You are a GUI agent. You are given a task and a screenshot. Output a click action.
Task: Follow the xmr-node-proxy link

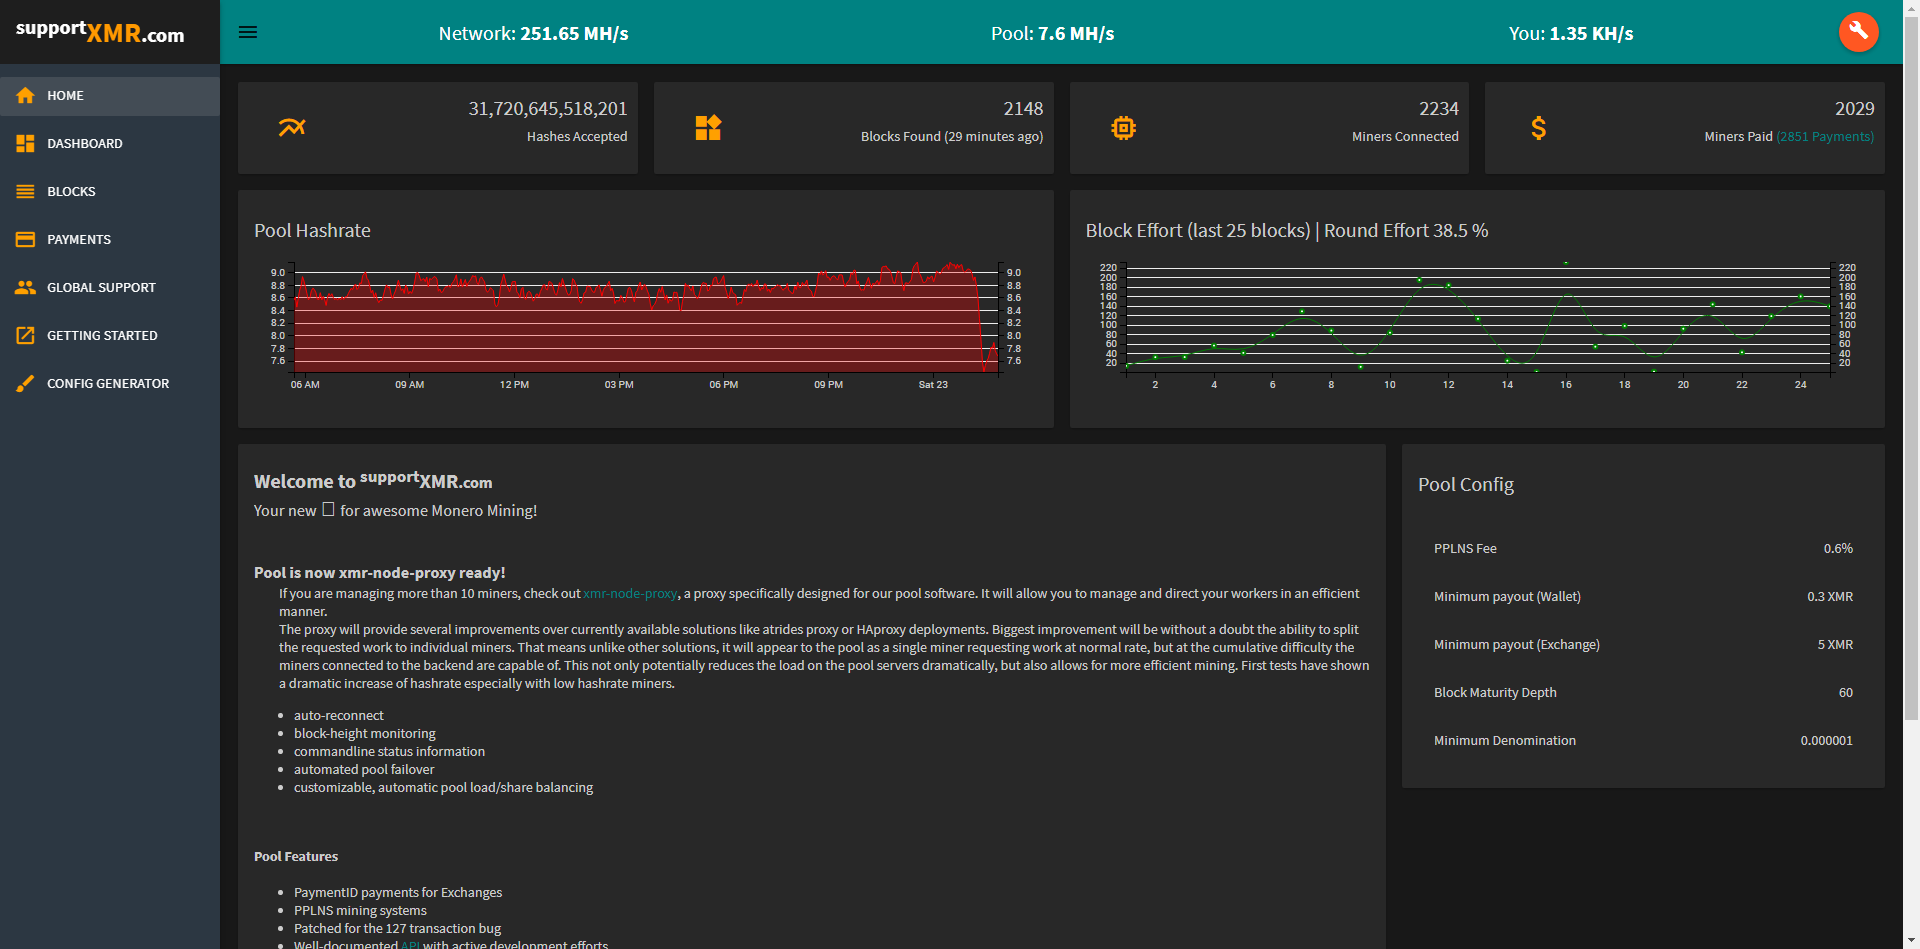click(630, 594)
